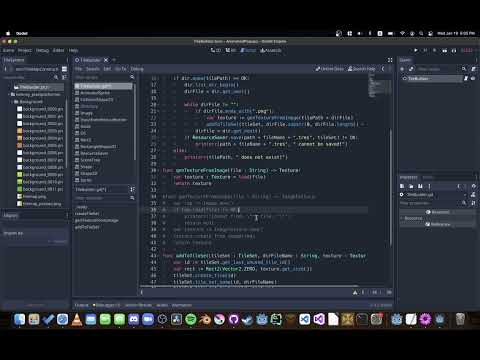
Task: Open the script editor File menu
Action: (78, 69)
